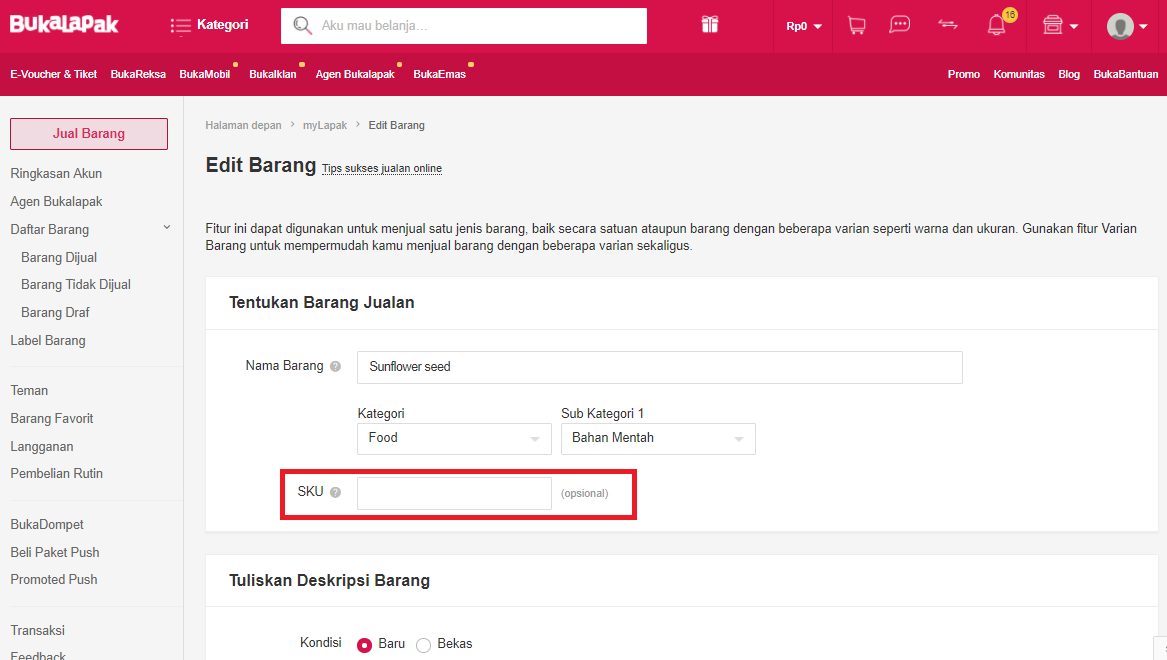
Task: Click the Nama Barang input field
Action: click(659, 368)
